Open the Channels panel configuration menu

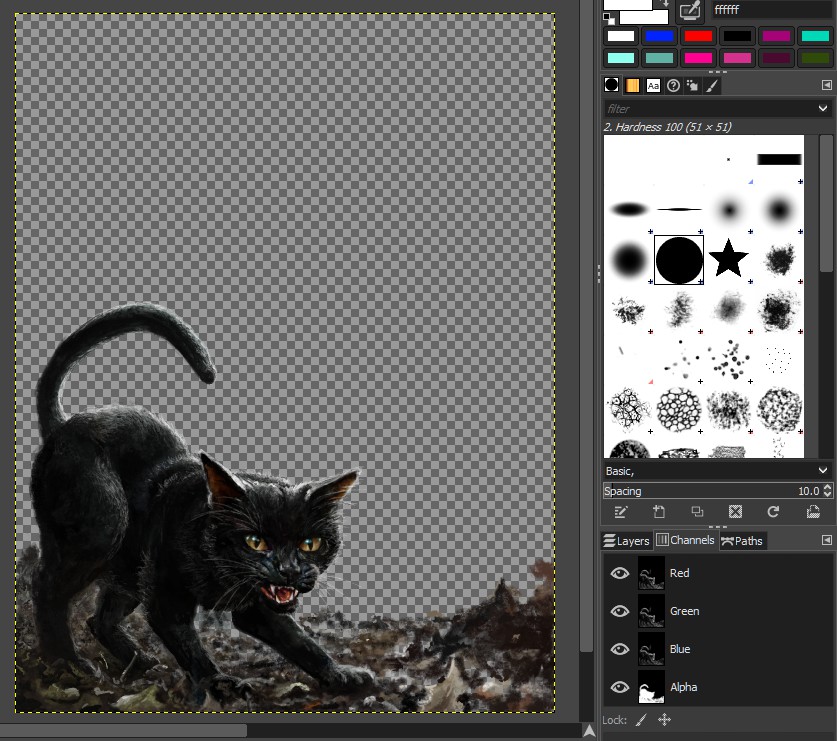click(x=826, y=540)
